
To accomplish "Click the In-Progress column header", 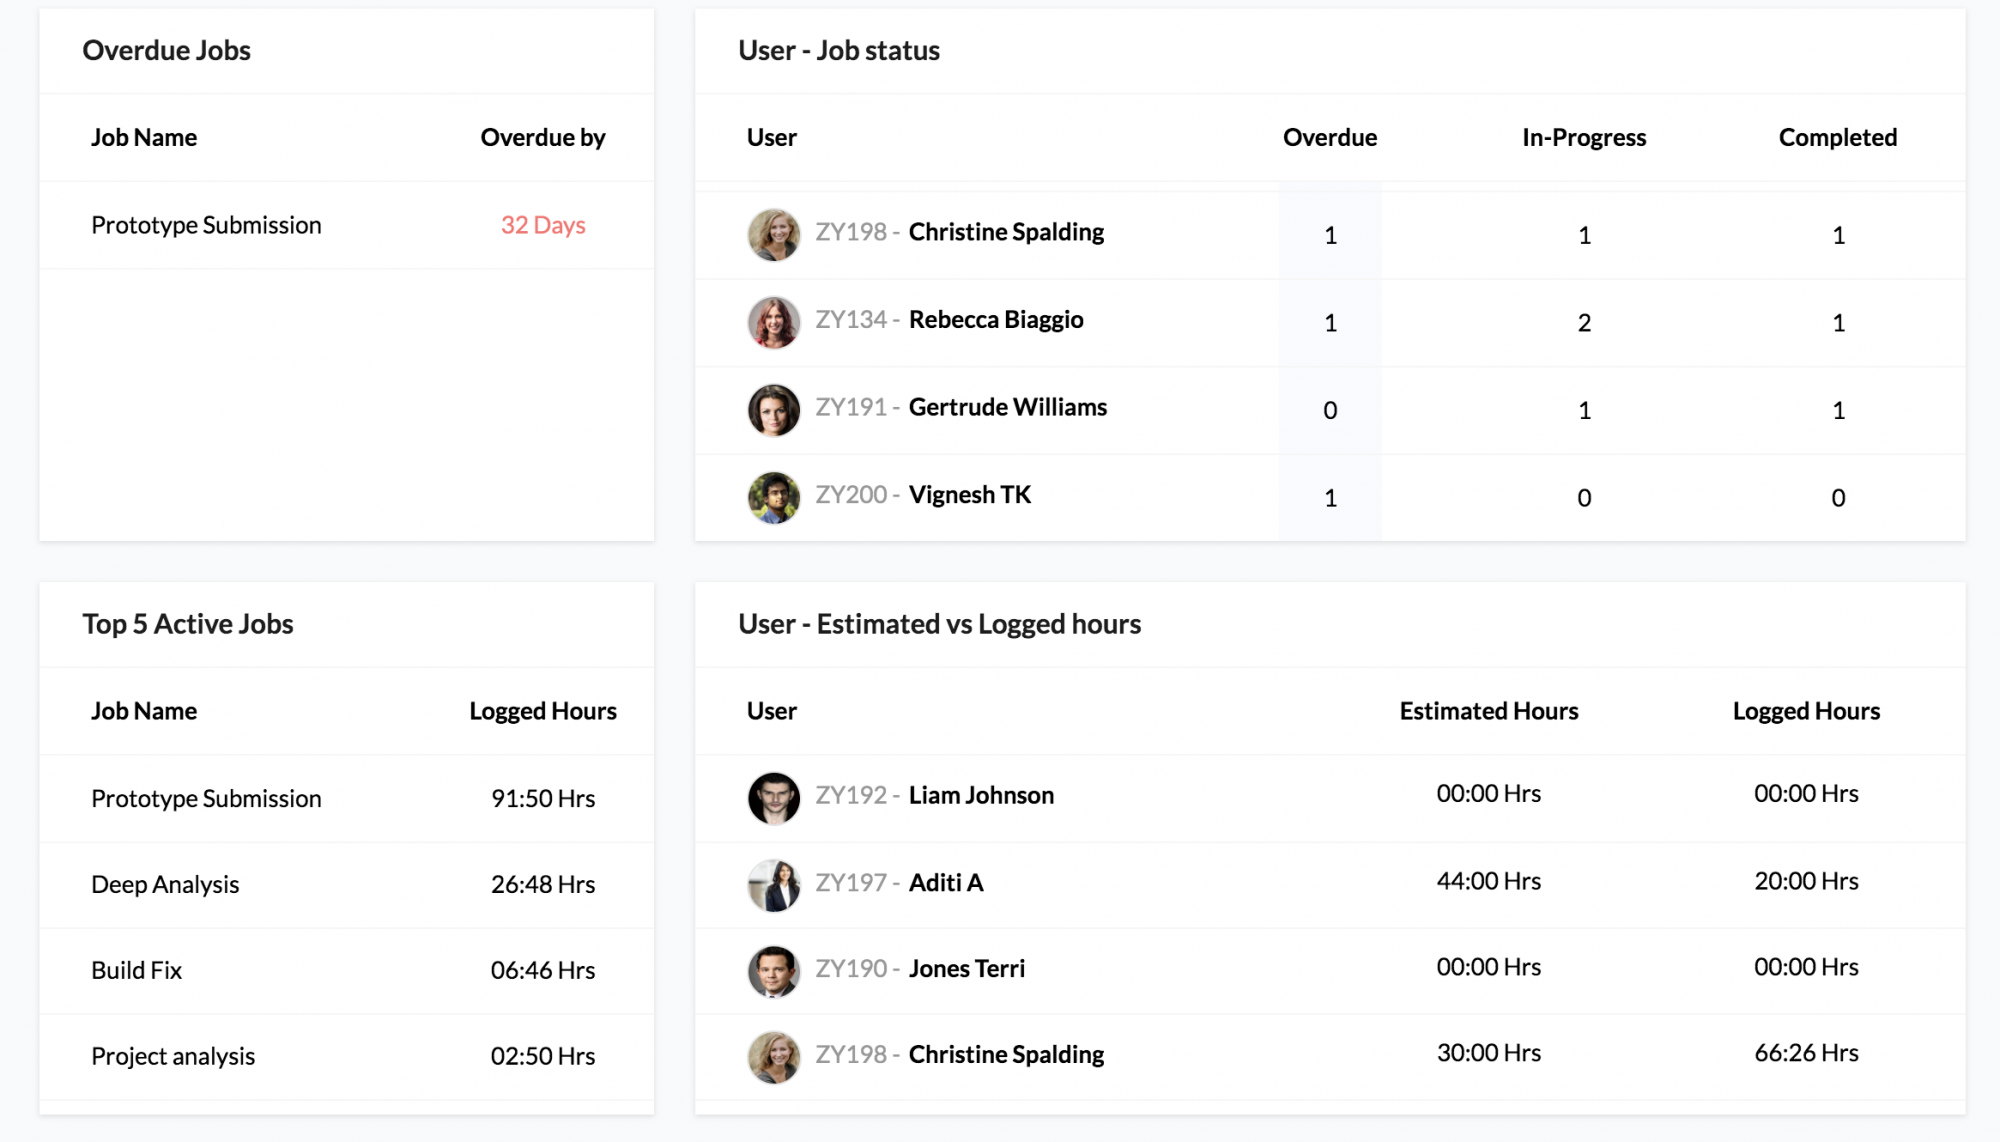I will pos(1584,138).
